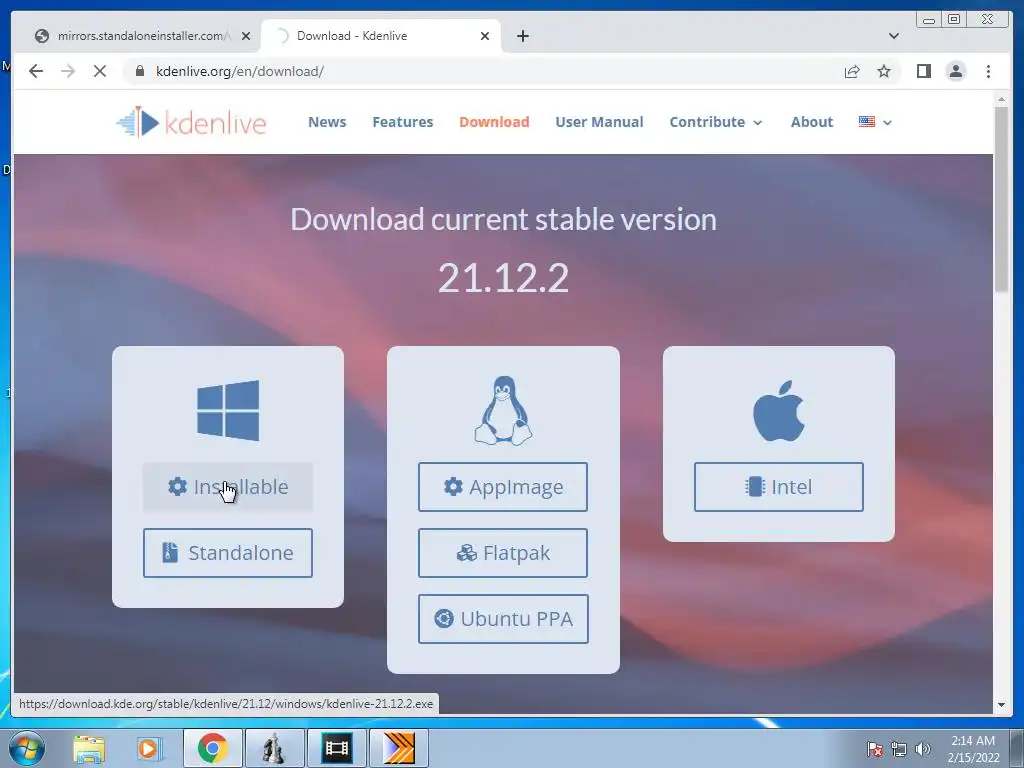
Task: Select the Download - Kdenlive tab
Action: 381,36
